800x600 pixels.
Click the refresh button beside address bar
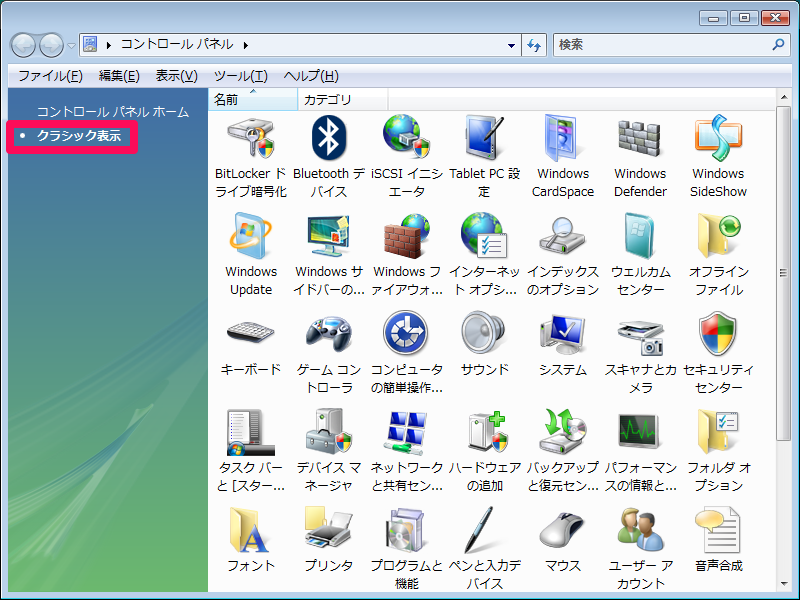[x=534, y=45]
